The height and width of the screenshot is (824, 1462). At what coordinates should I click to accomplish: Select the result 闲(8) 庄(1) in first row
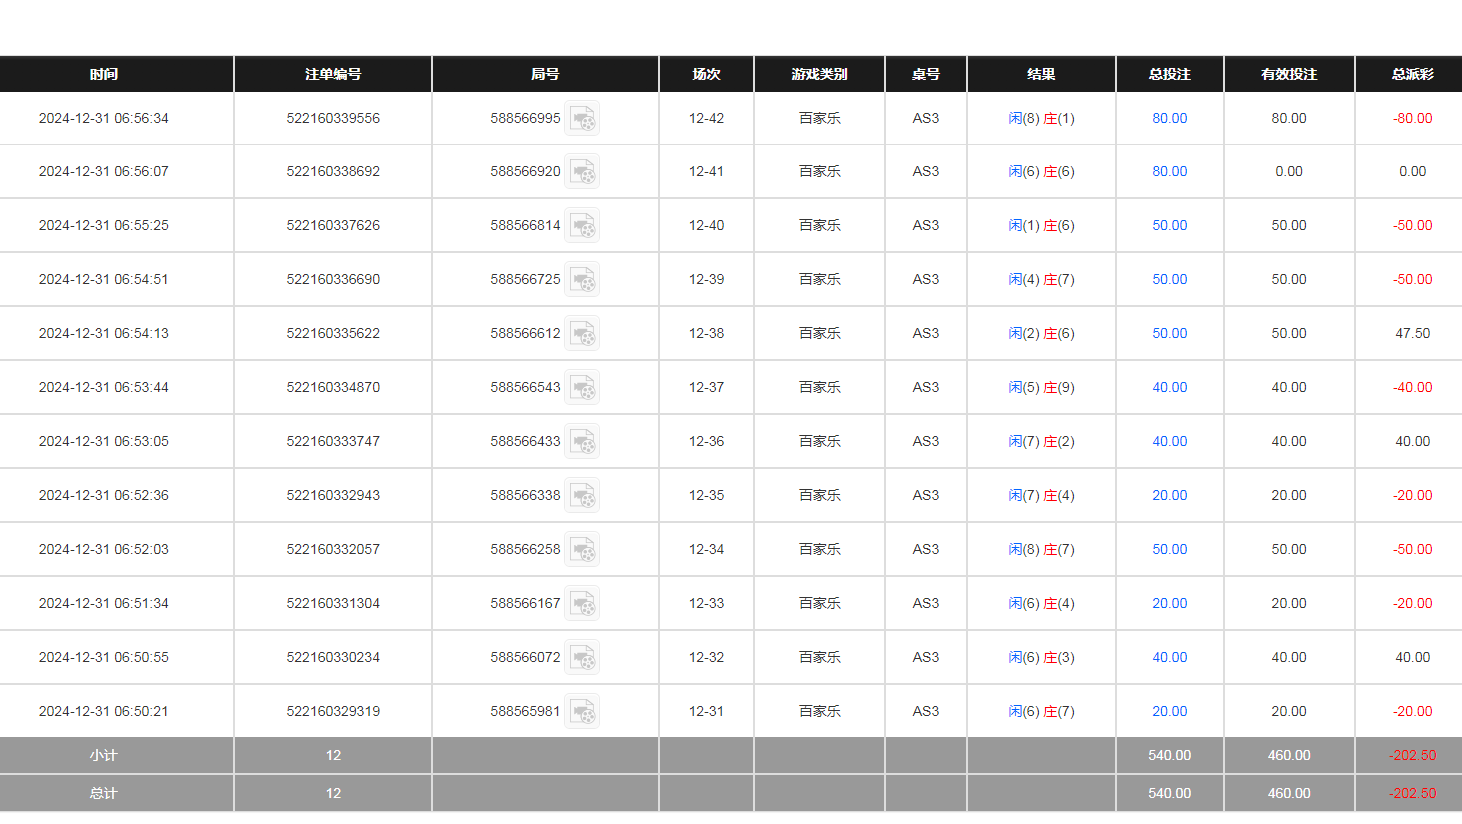pos(1041,118)
